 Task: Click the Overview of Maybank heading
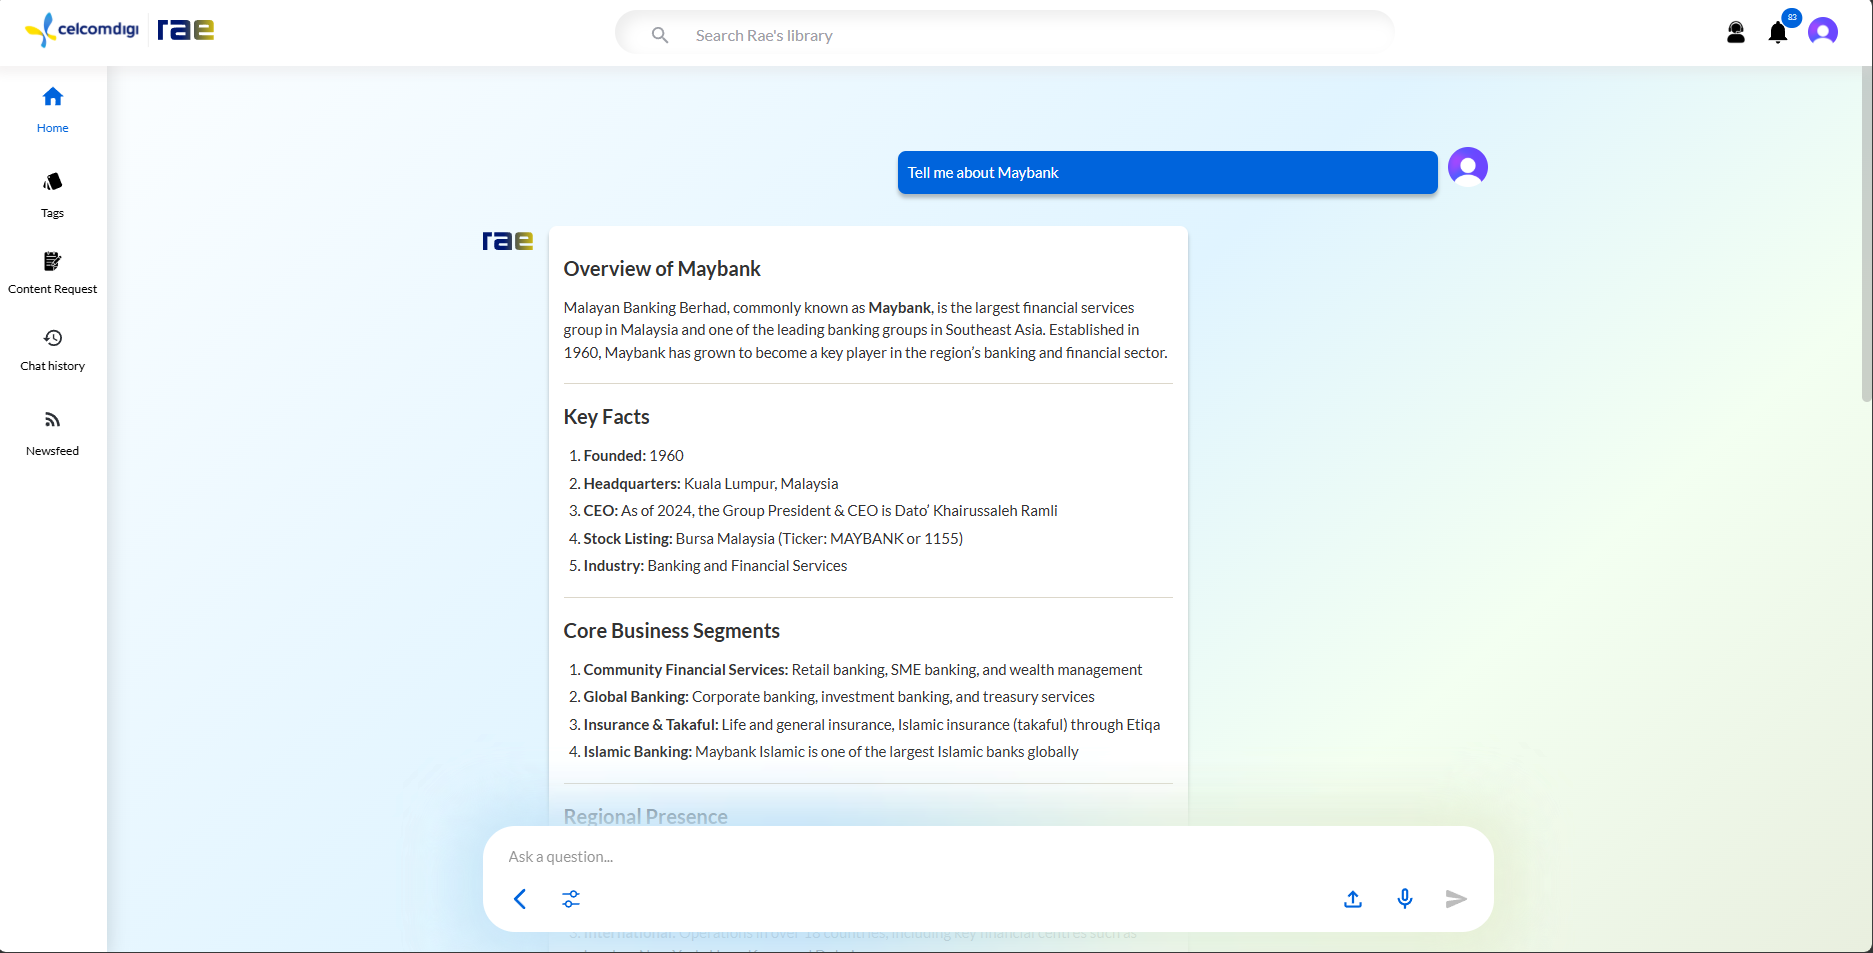click(x=662, y=269)
